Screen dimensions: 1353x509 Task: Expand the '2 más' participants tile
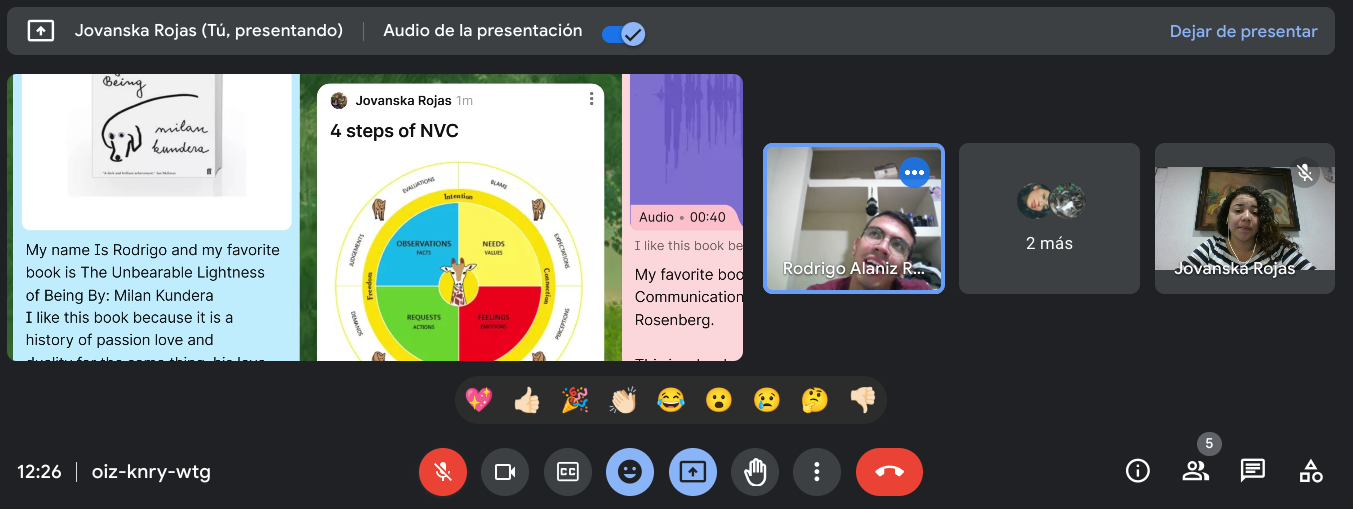pyautogui.click(x=1049, y=218)
